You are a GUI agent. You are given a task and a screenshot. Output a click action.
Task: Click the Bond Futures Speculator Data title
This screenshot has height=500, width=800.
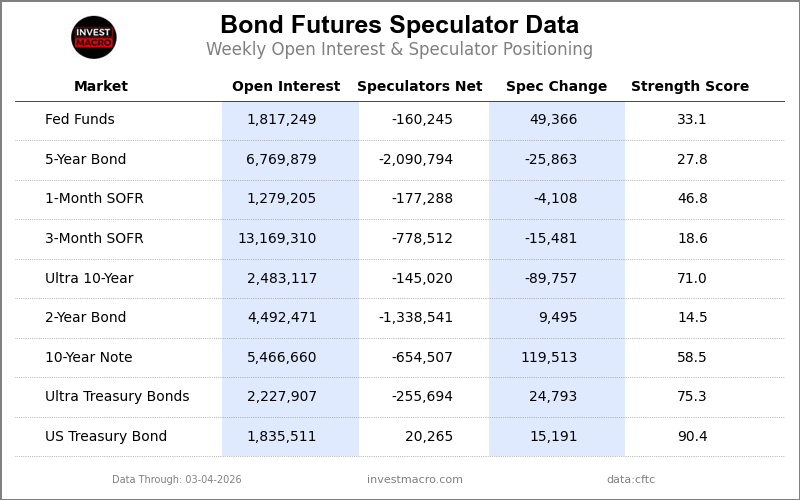pos(400,26)
